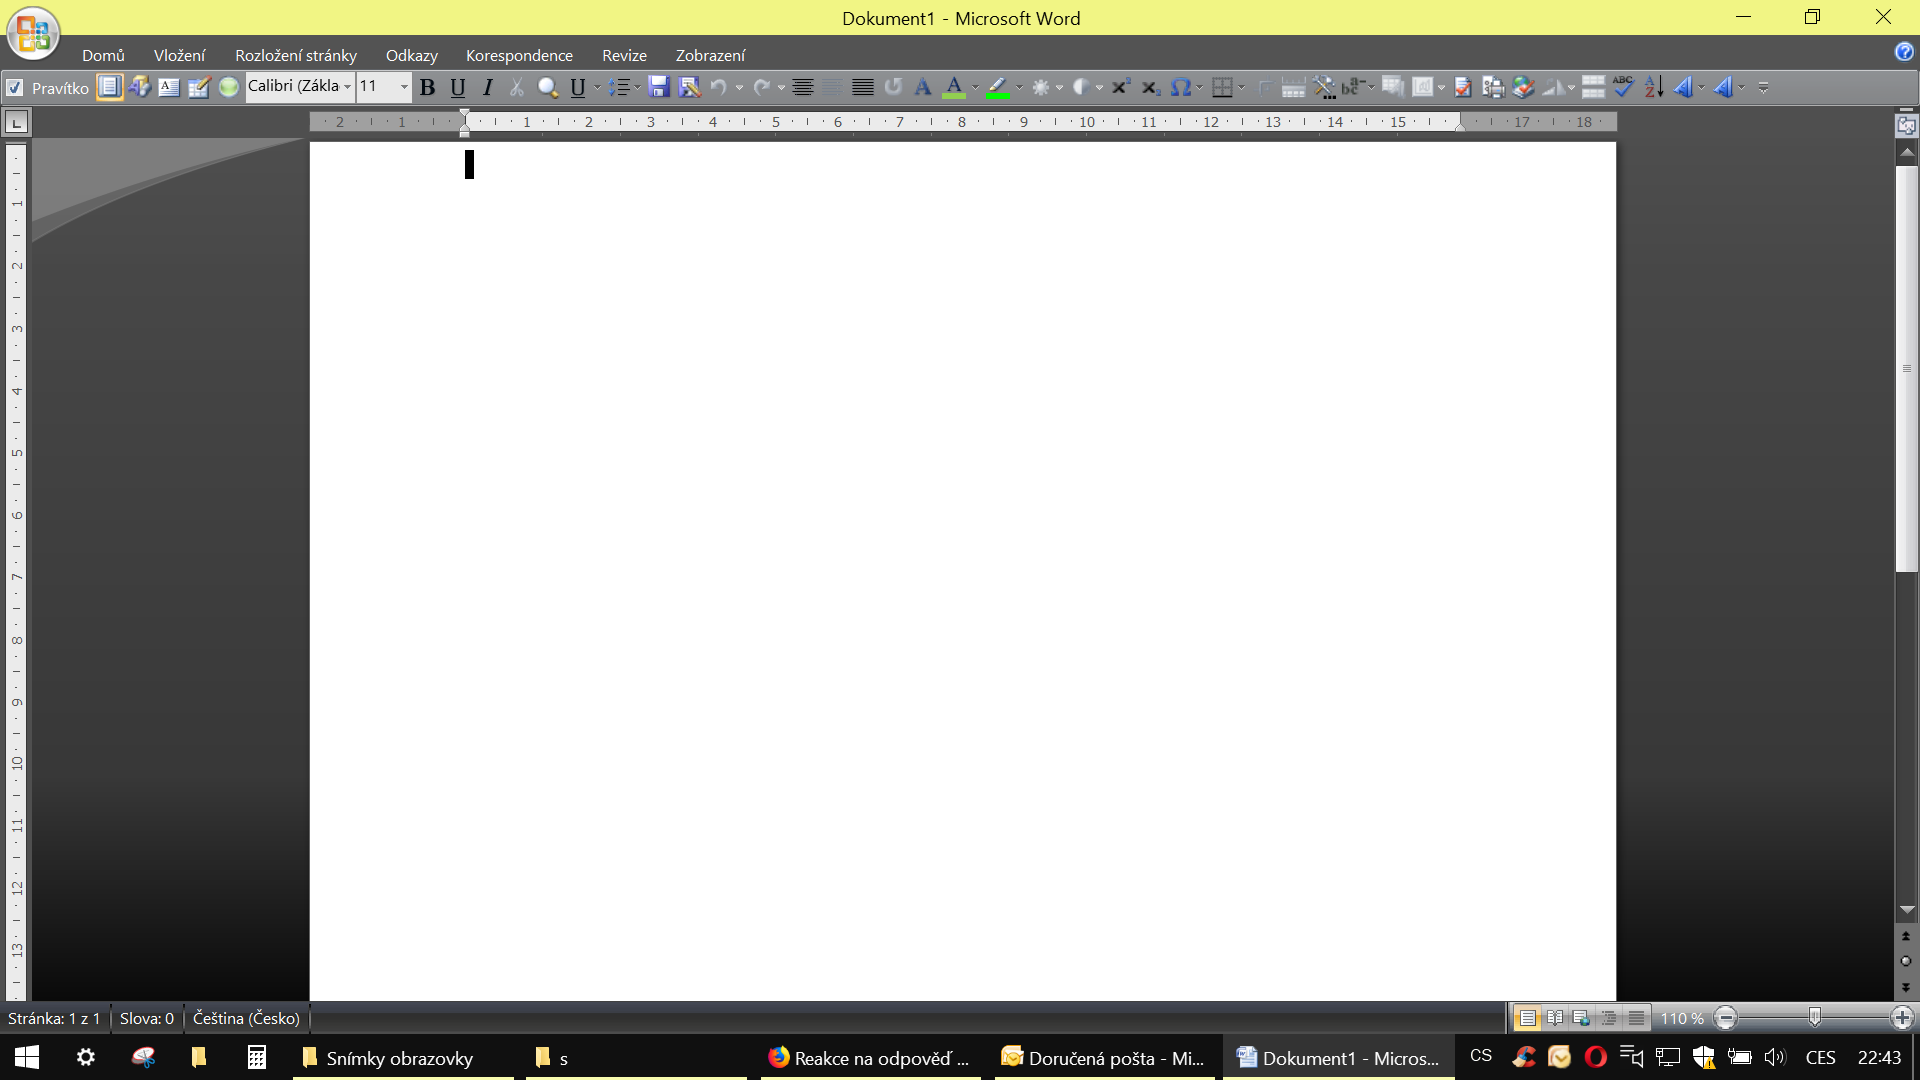
Task: Uncheck the Pravítko ruler checkbox
Action: click(15, 88)
